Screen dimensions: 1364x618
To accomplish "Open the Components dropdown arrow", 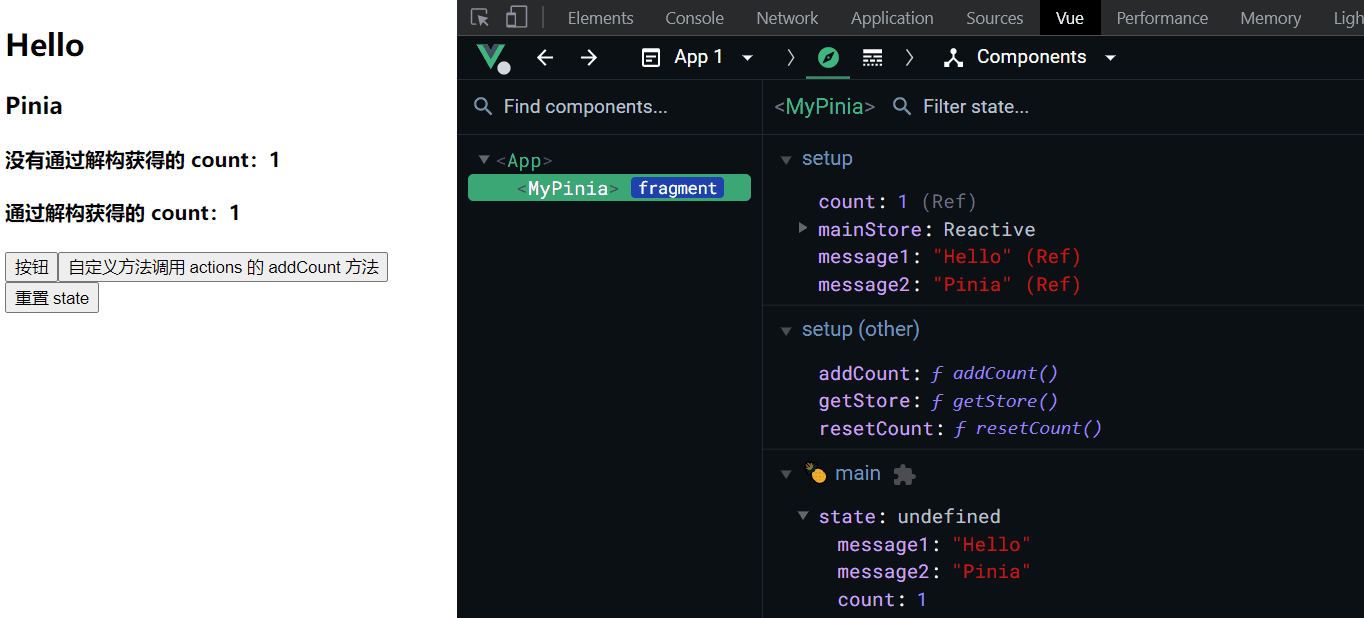I will pyautogui.click(x=1110, y=58).
